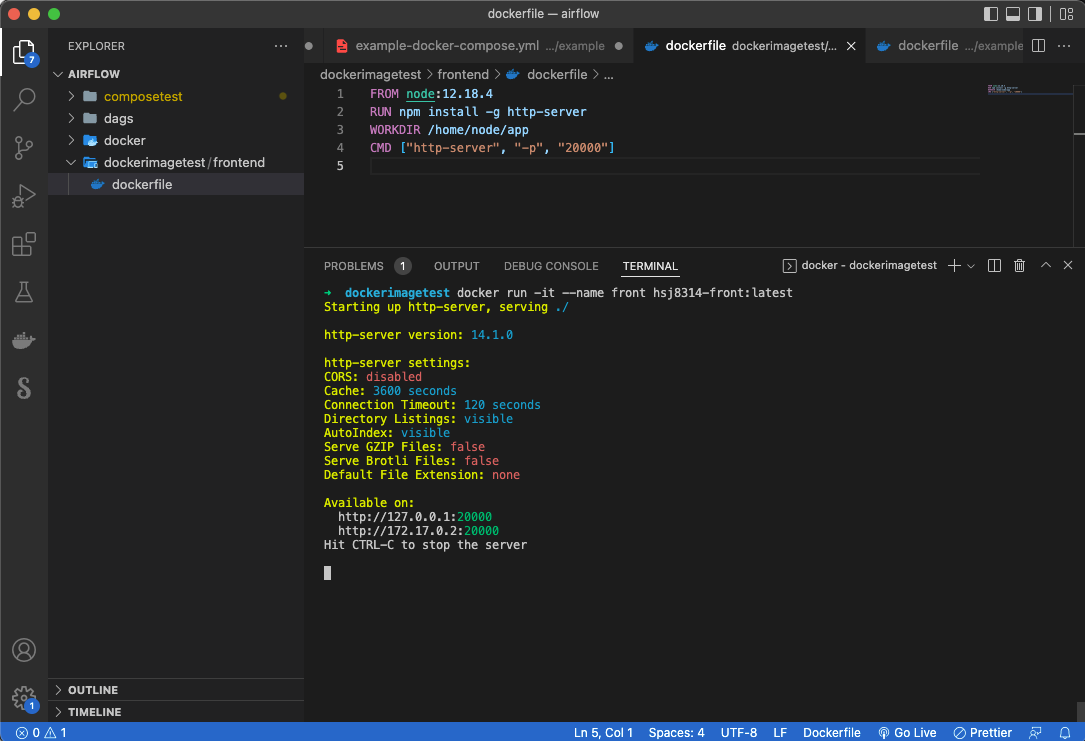Switch to example-docker-compose.yml tab
The image size is (1085, 741).
click(x=480, y=46)
